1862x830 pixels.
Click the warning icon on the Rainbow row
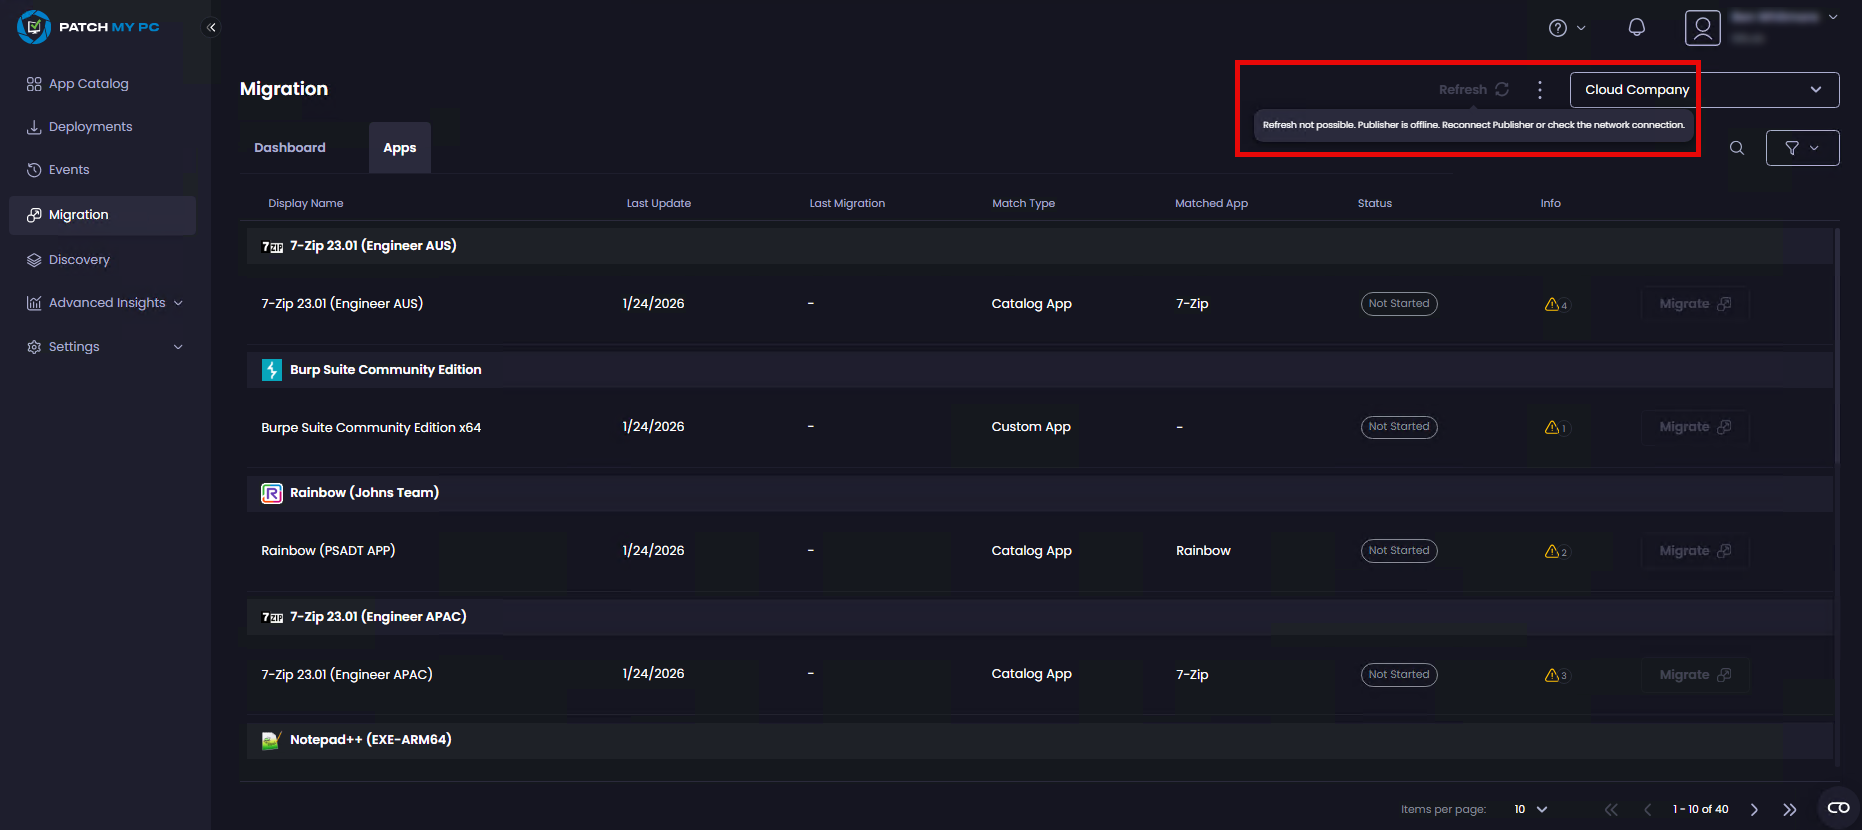pyautogui.click(x=1553, y=551)
